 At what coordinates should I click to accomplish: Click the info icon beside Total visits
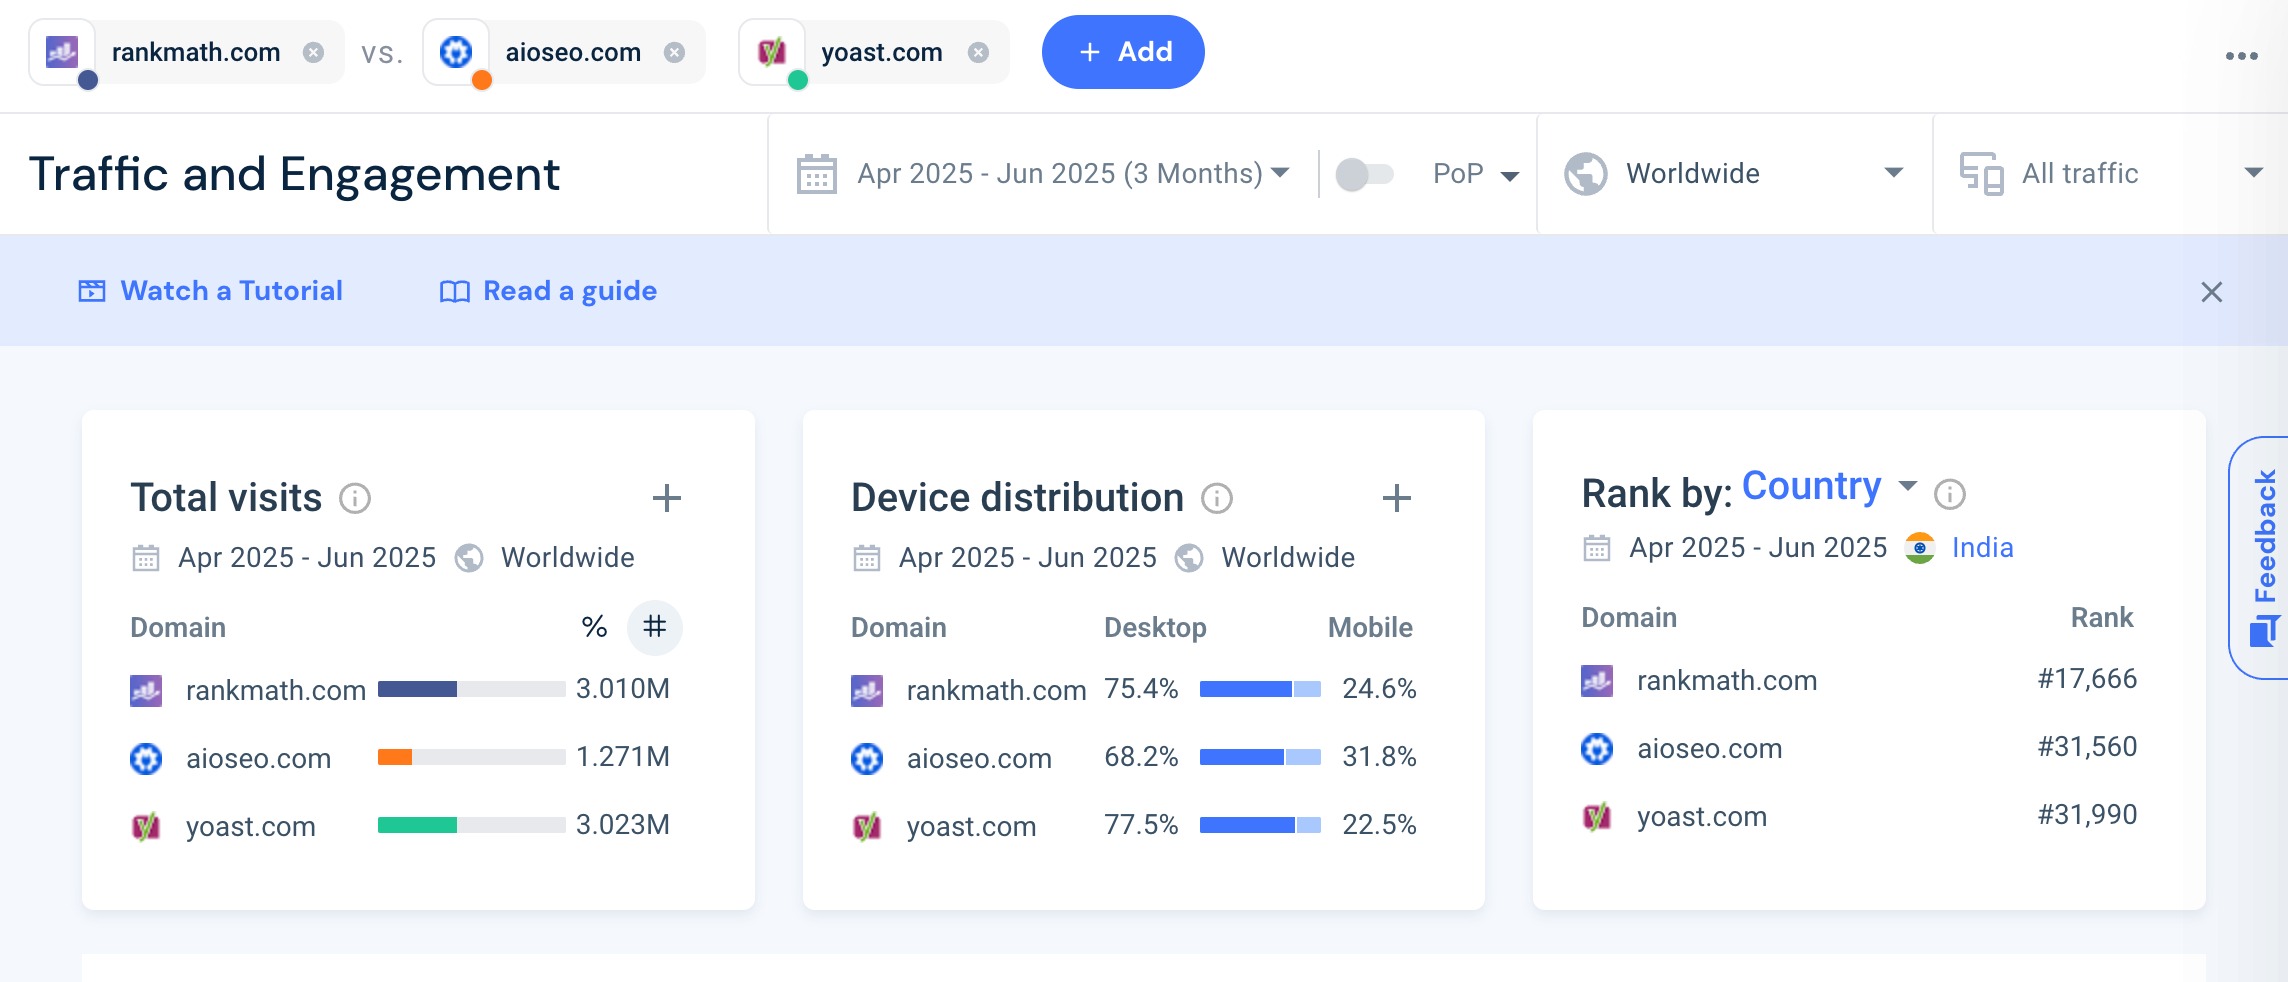[355, 498]
